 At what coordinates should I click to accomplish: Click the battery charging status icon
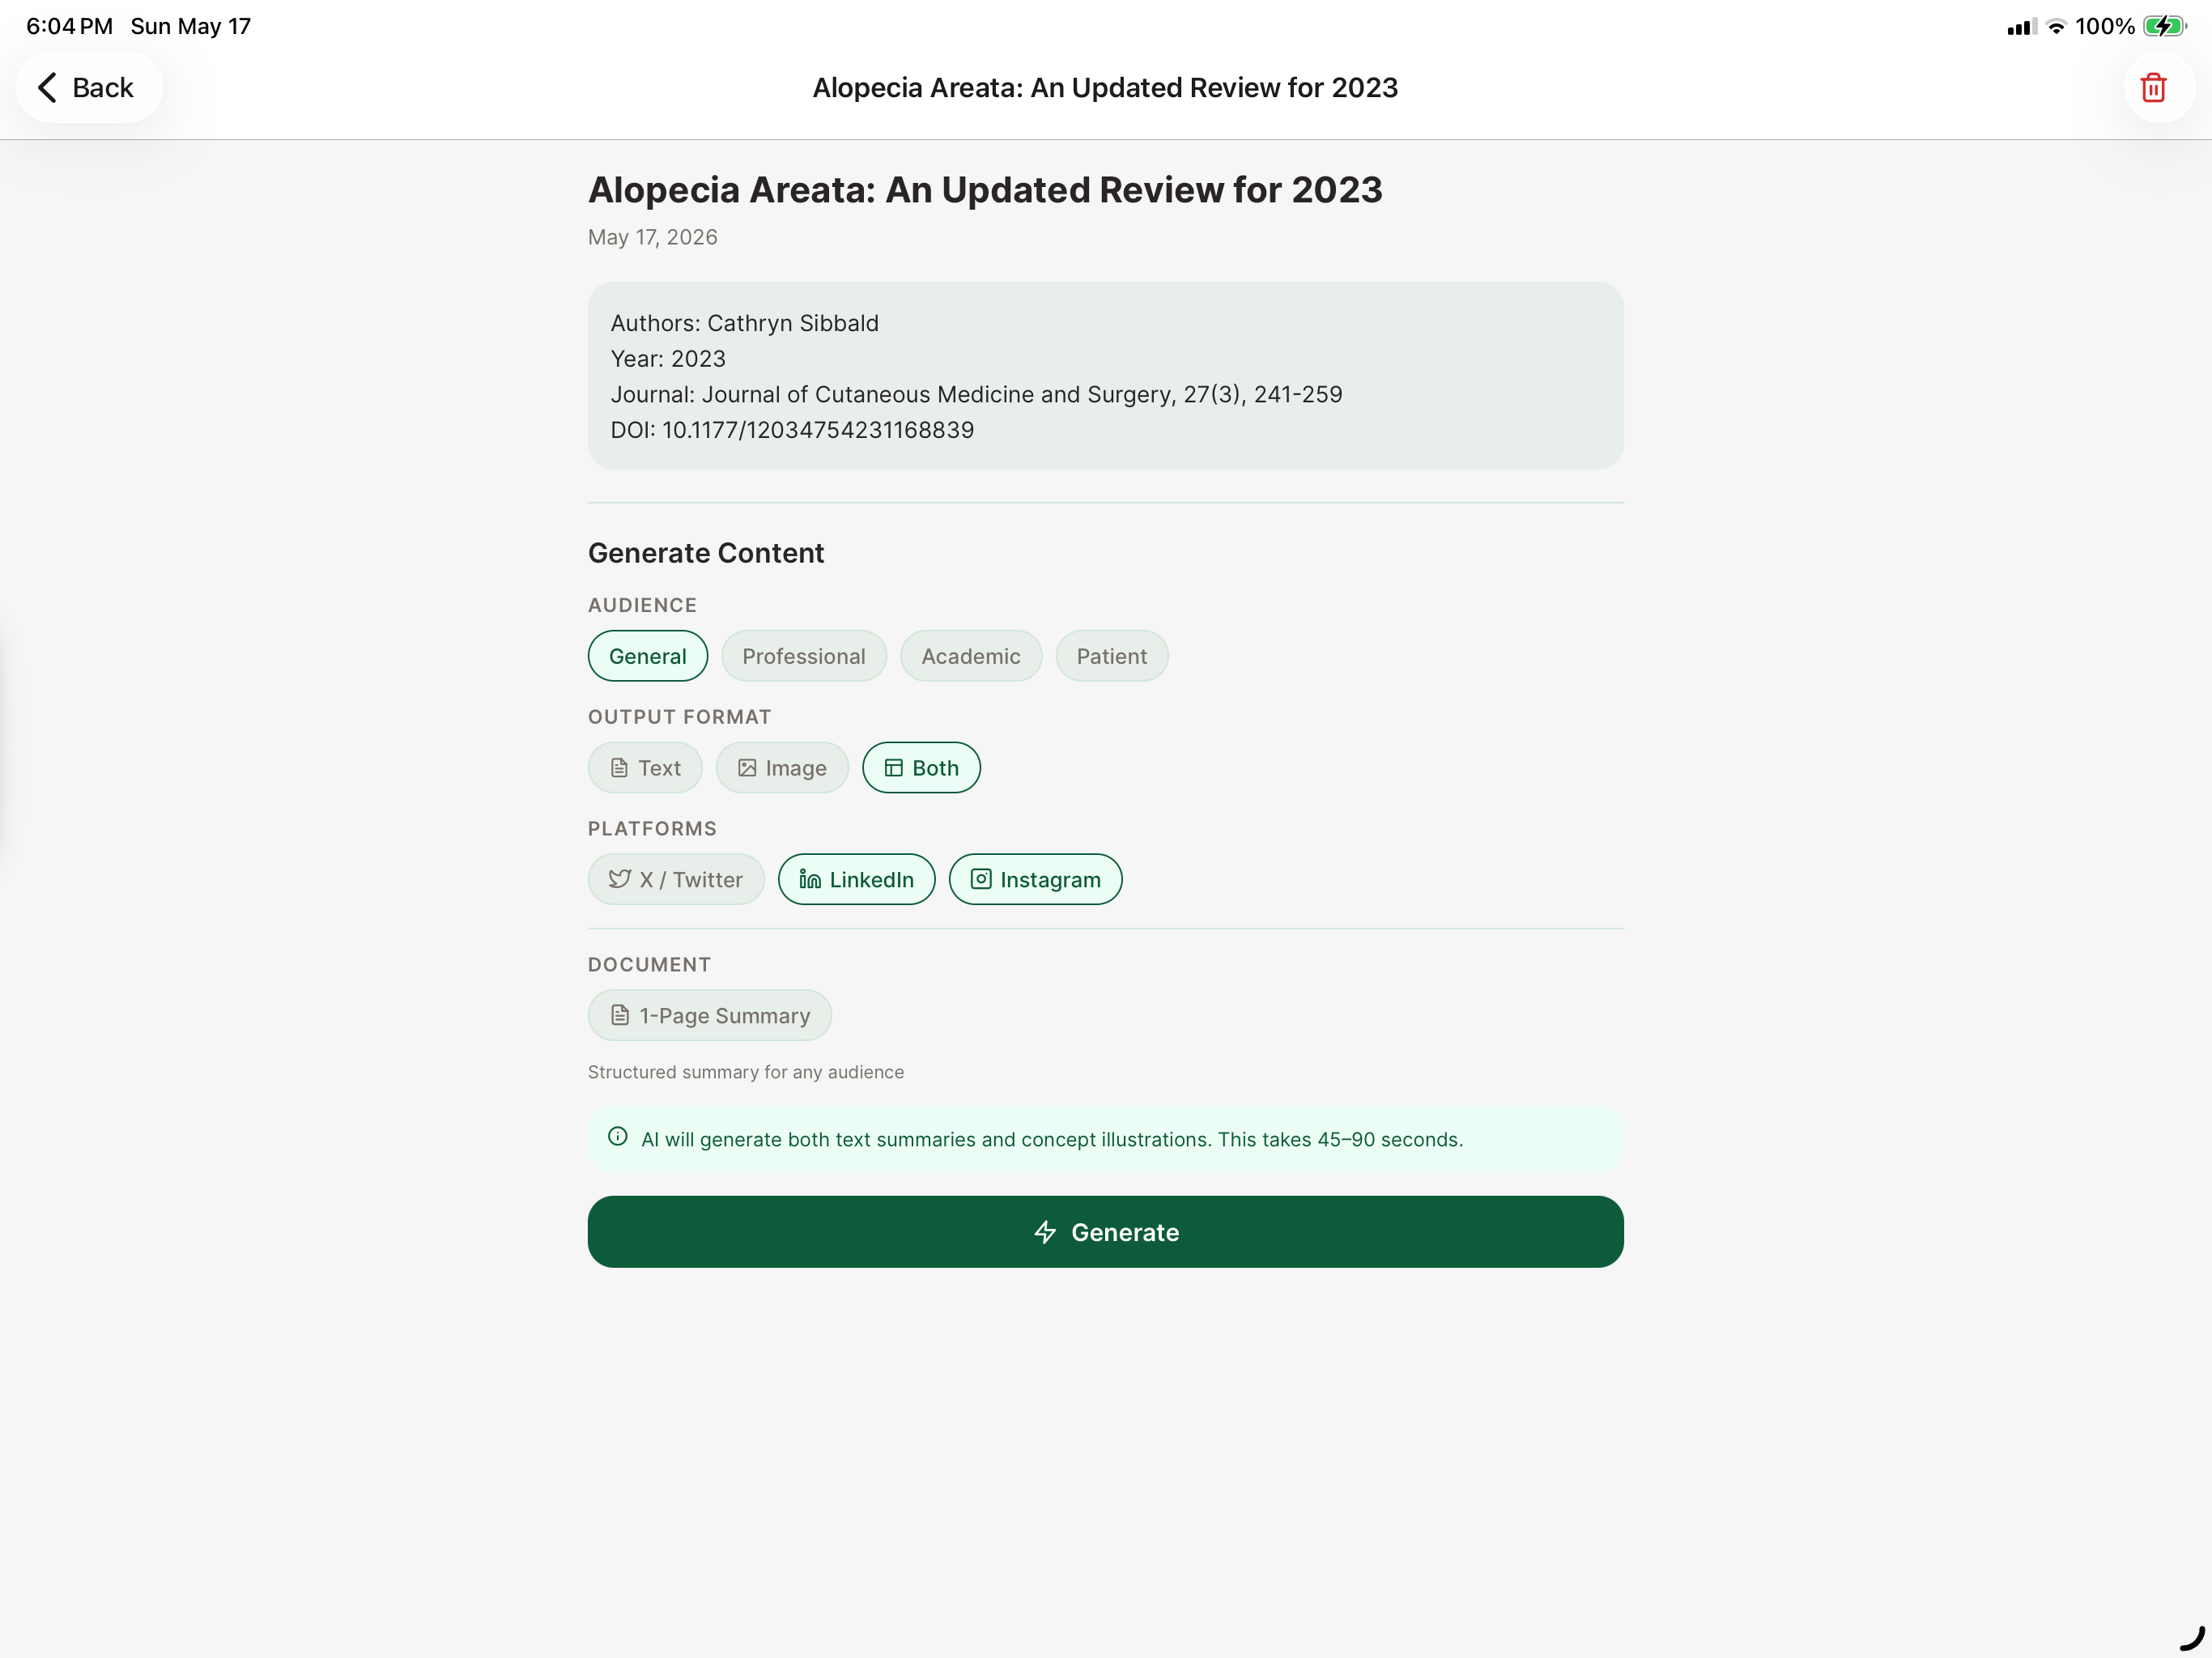tap(2164, 26)
